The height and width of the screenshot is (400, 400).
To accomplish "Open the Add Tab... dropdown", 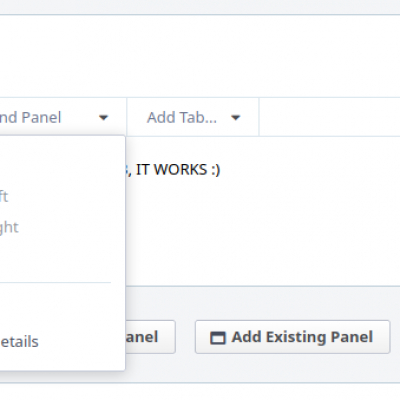I will pyautogui.click(x=193, y=117).
